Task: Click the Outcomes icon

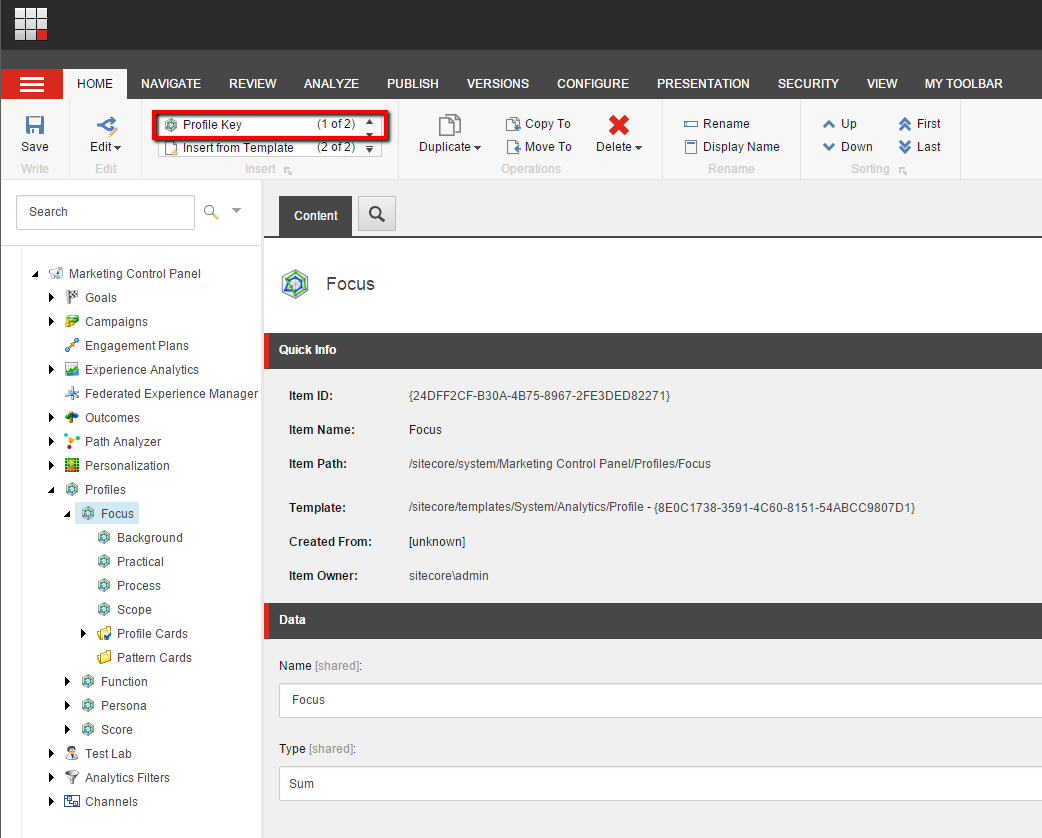Action: pyautogui.click(x=72, y=417)
